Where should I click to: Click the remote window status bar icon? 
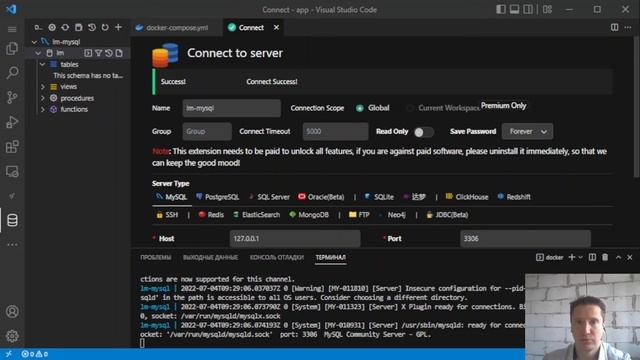tap(9, 354)
